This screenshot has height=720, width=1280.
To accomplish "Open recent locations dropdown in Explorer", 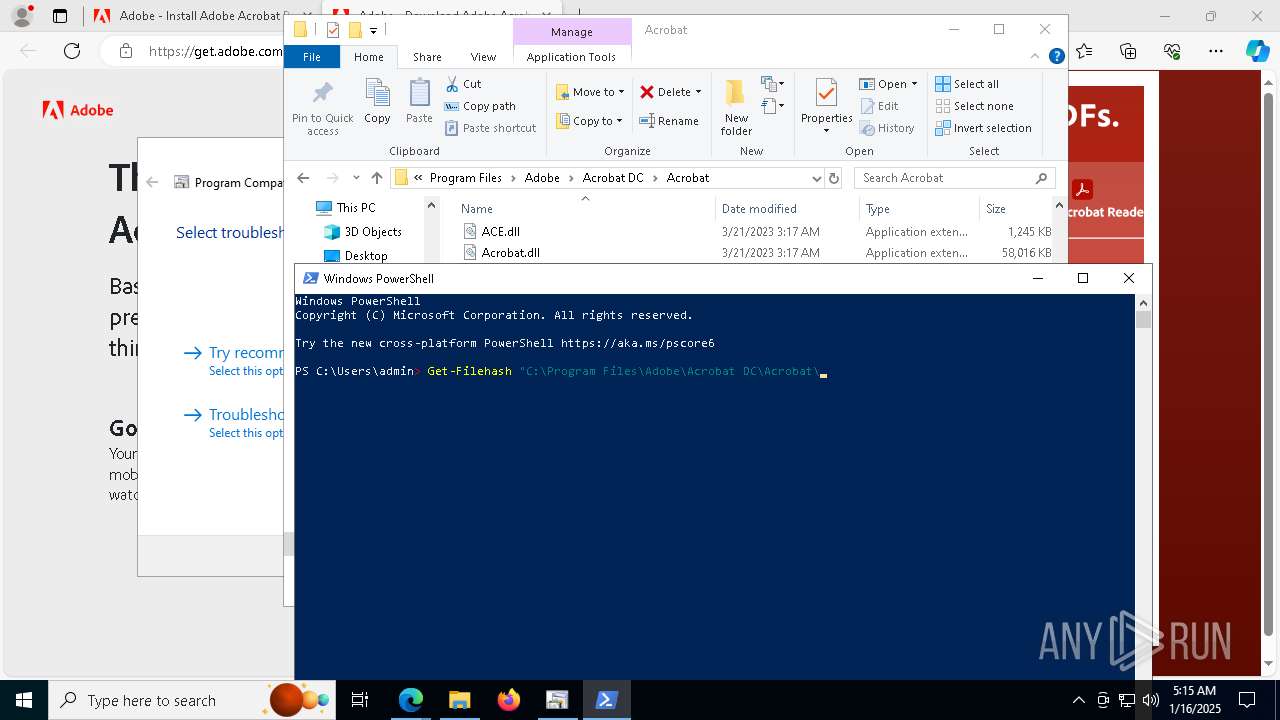I will coord(356,178).
